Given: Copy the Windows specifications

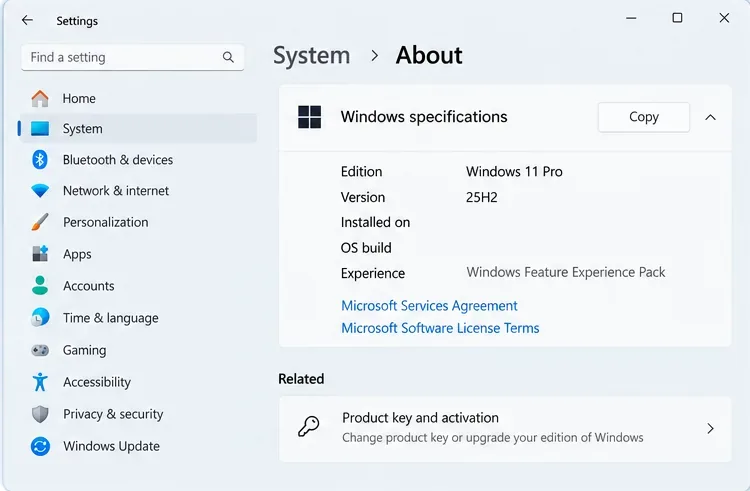Looking at the screenshot, I should [643, 117].
